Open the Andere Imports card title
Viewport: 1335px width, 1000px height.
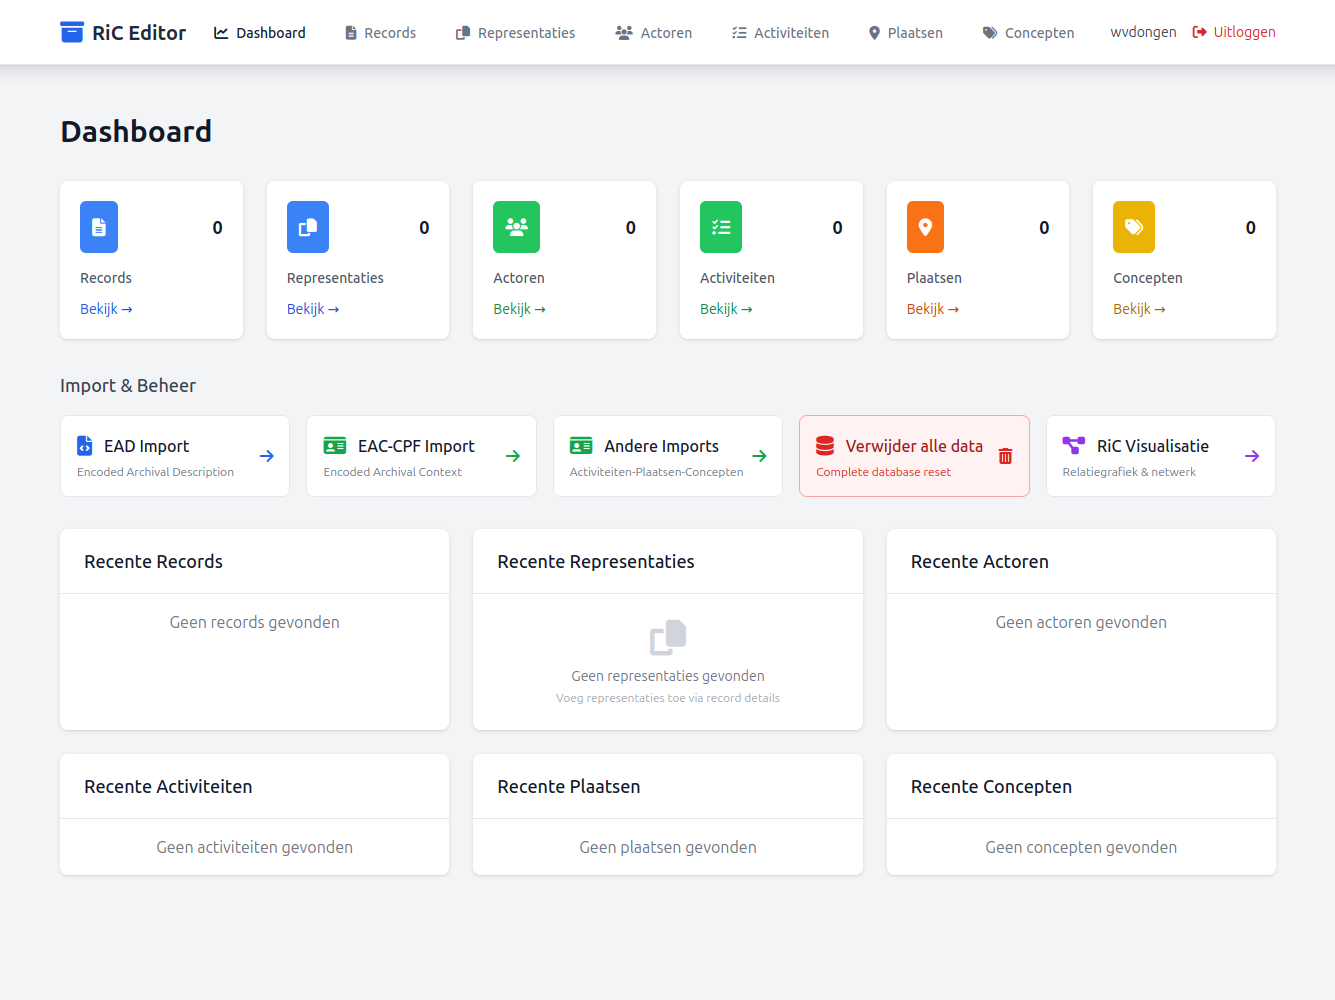[661, 446]
